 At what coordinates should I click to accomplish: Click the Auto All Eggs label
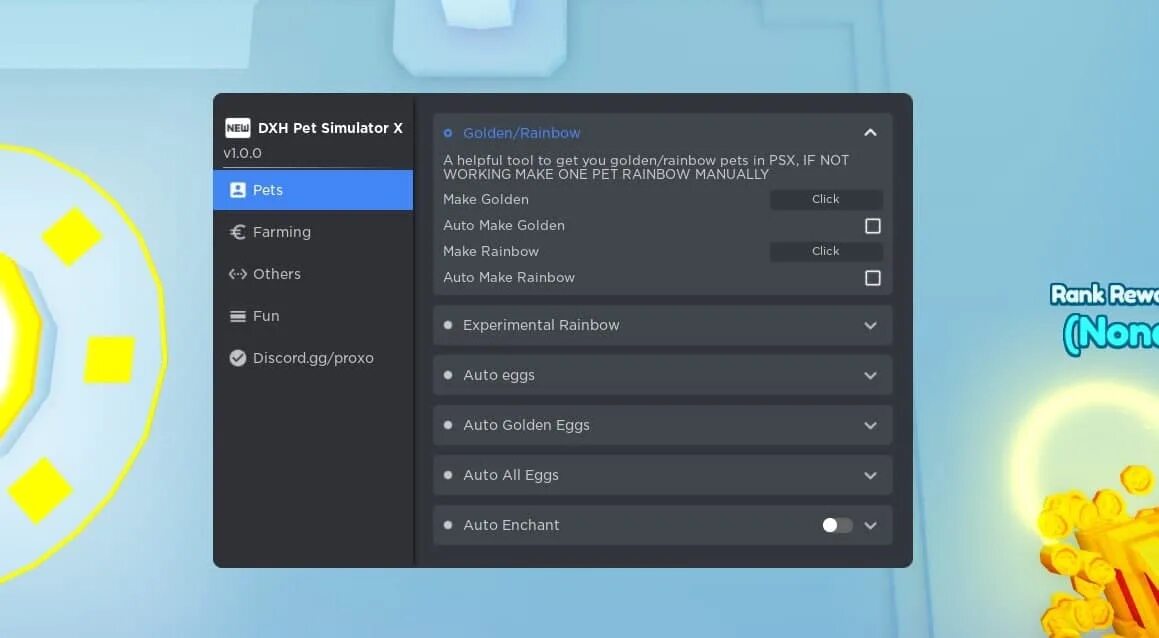tap(511, 475)
